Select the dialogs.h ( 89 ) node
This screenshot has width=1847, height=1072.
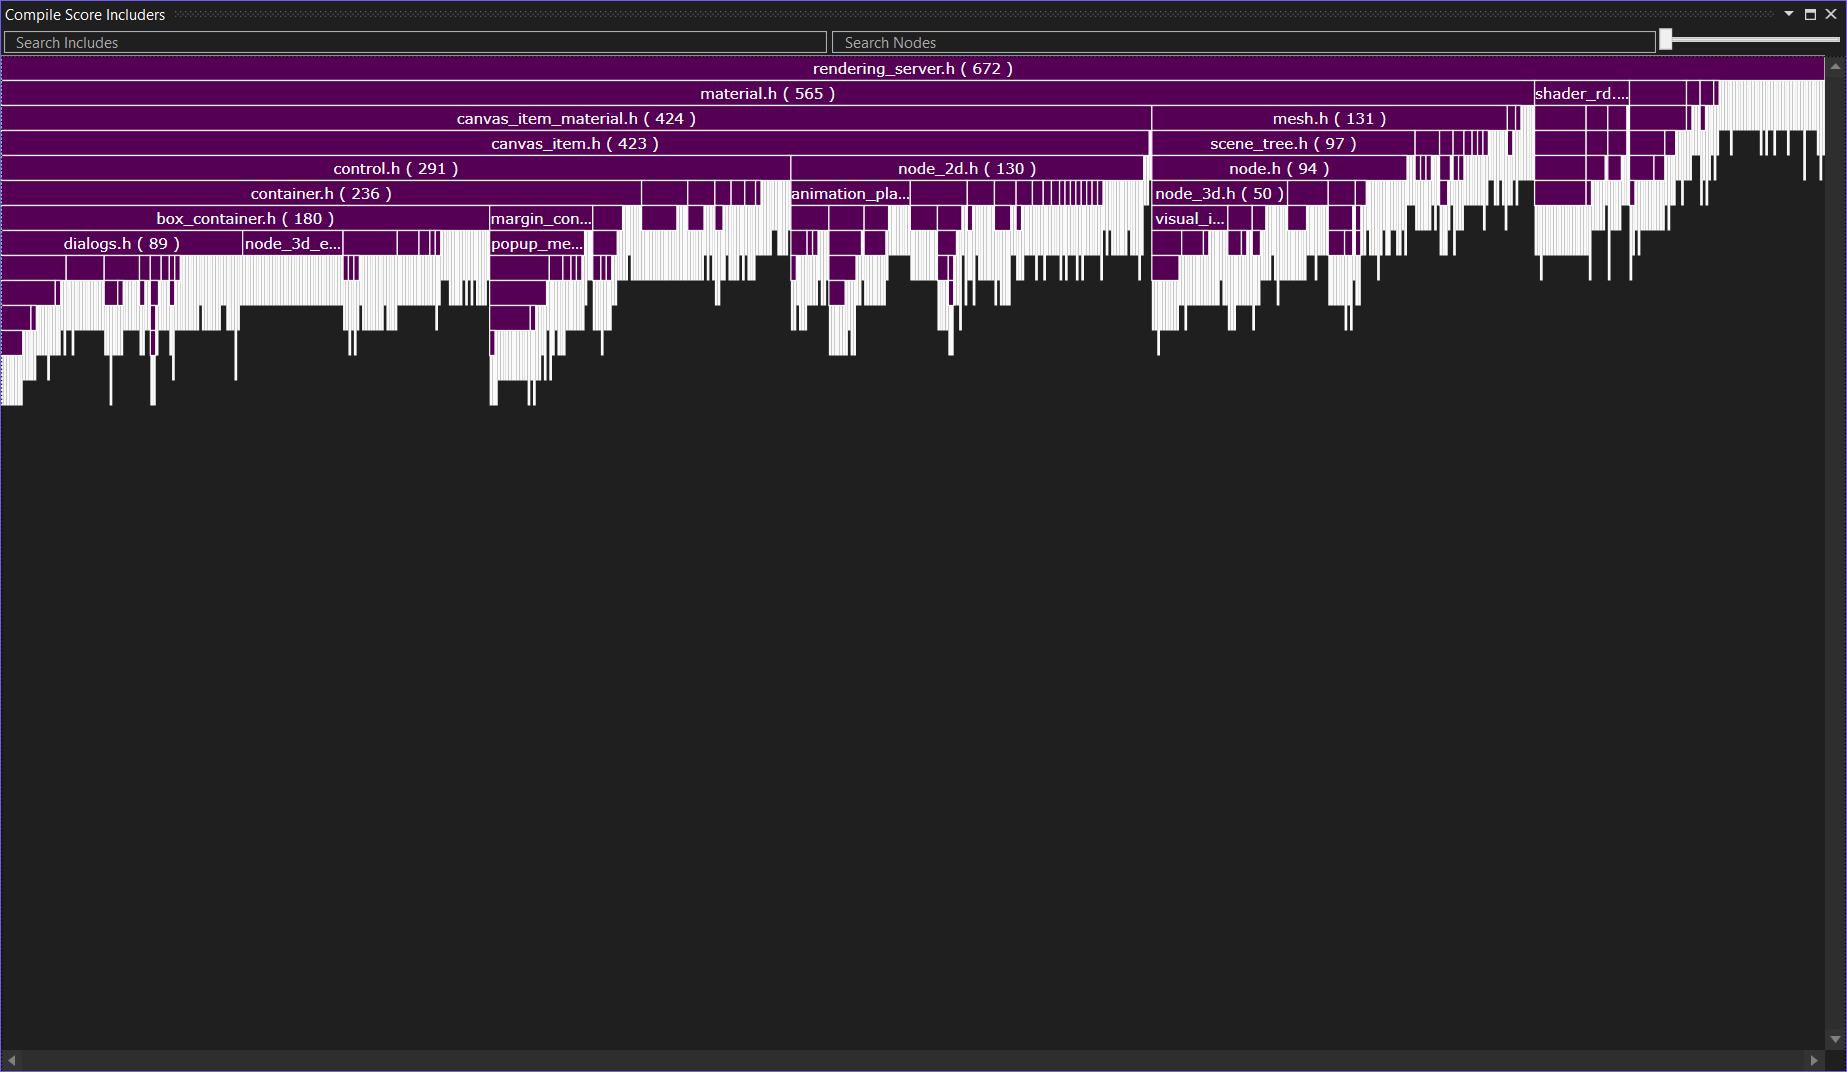pos(122,243)
